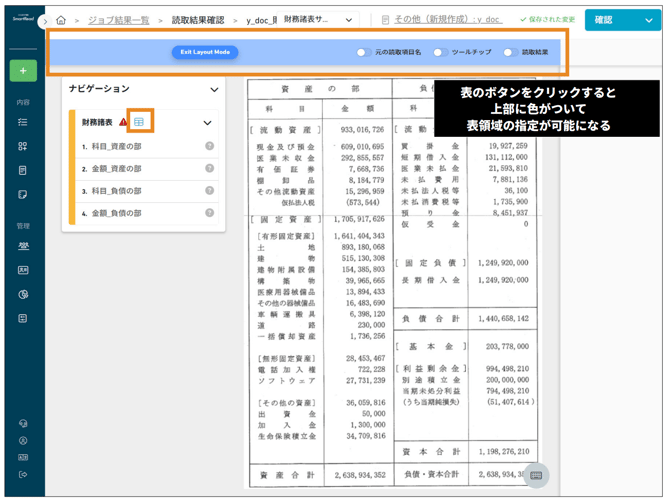Click the table layout icon beside 財務諸表
The height and width of the screenshot is (503, 670).
point(139,122)
